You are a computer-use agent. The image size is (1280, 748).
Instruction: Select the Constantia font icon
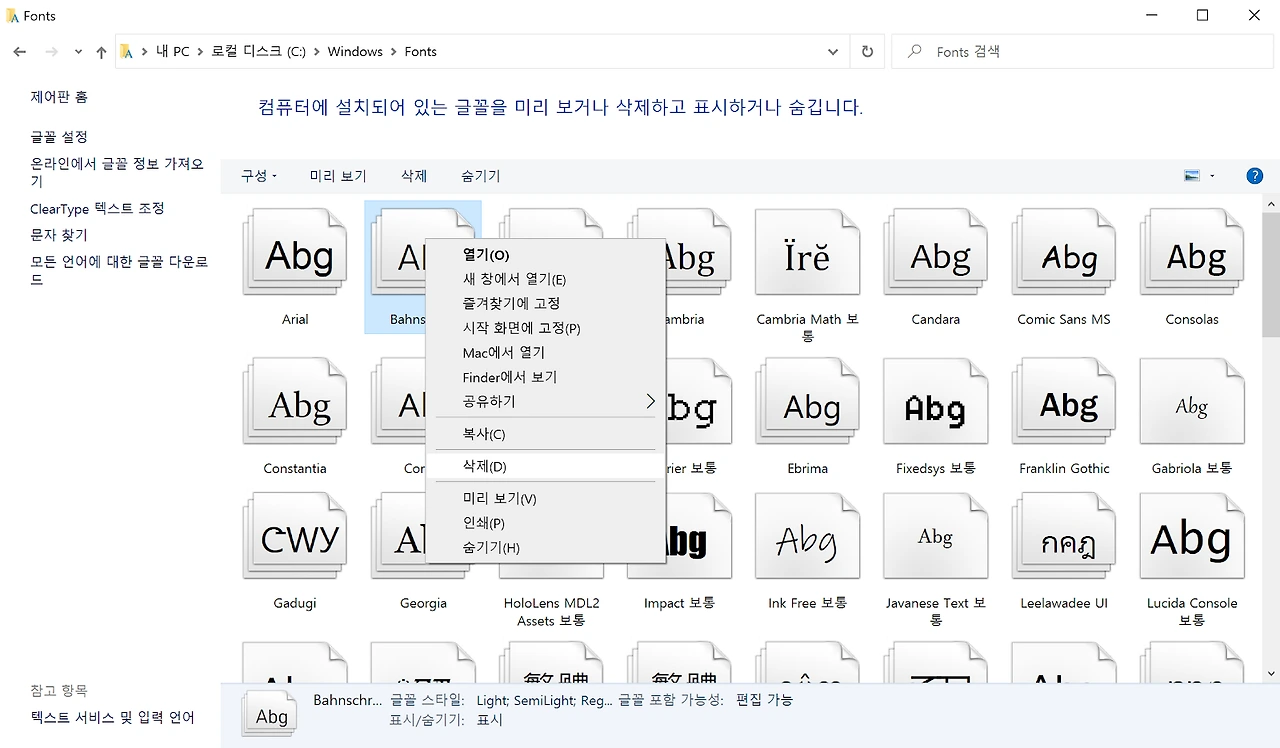295,402
